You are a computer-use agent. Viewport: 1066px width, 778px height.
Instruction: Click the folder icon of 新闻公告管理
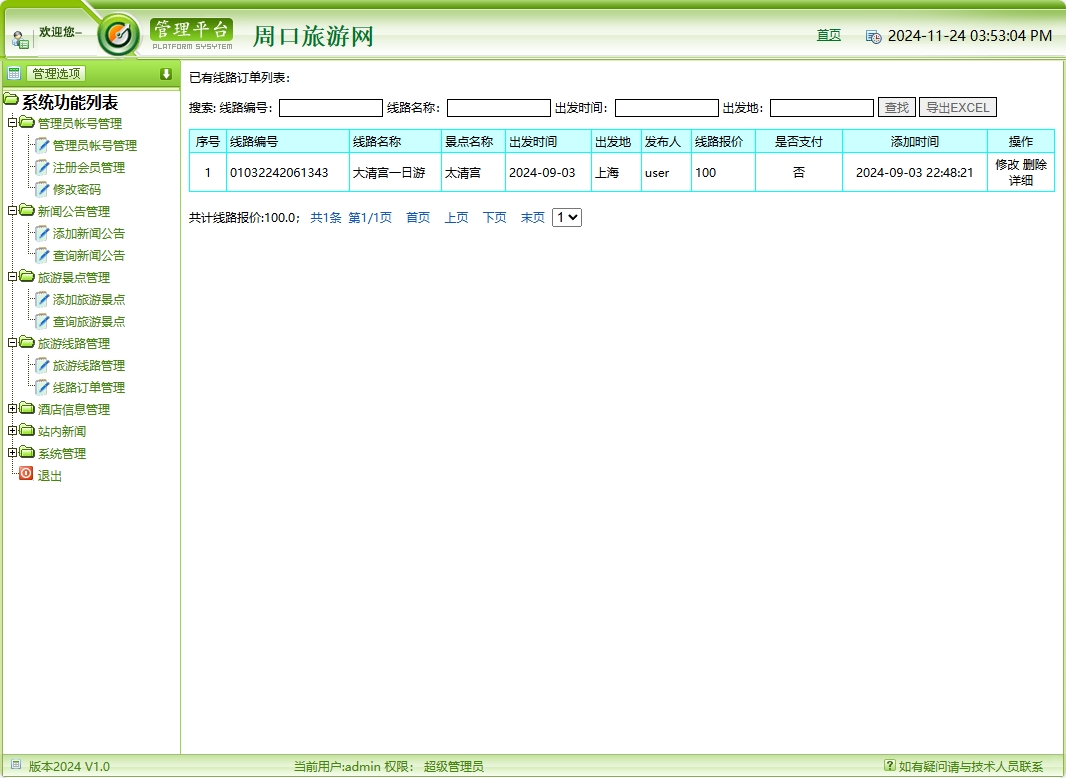(x=27, y=211)
